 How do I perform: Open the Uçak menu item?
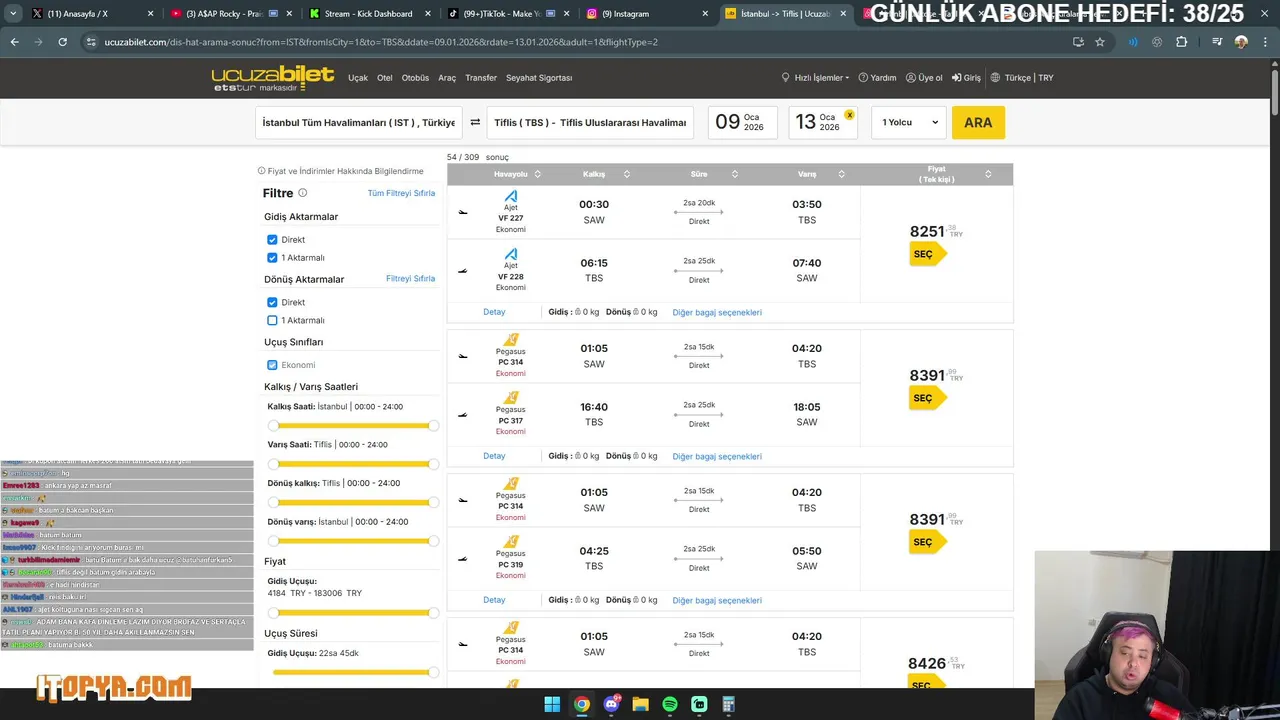(x=358, y=78)
